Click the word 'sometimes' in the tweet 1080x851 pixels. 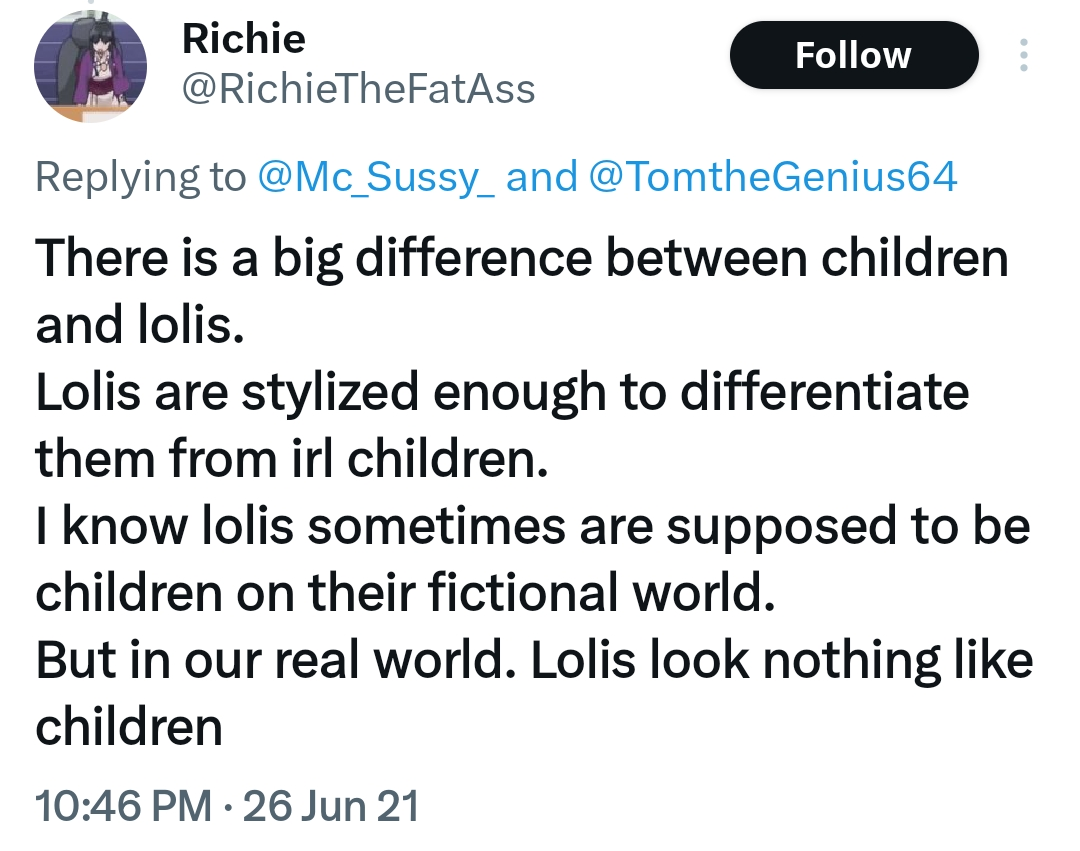pyautogui.click(x=437, y=526)
